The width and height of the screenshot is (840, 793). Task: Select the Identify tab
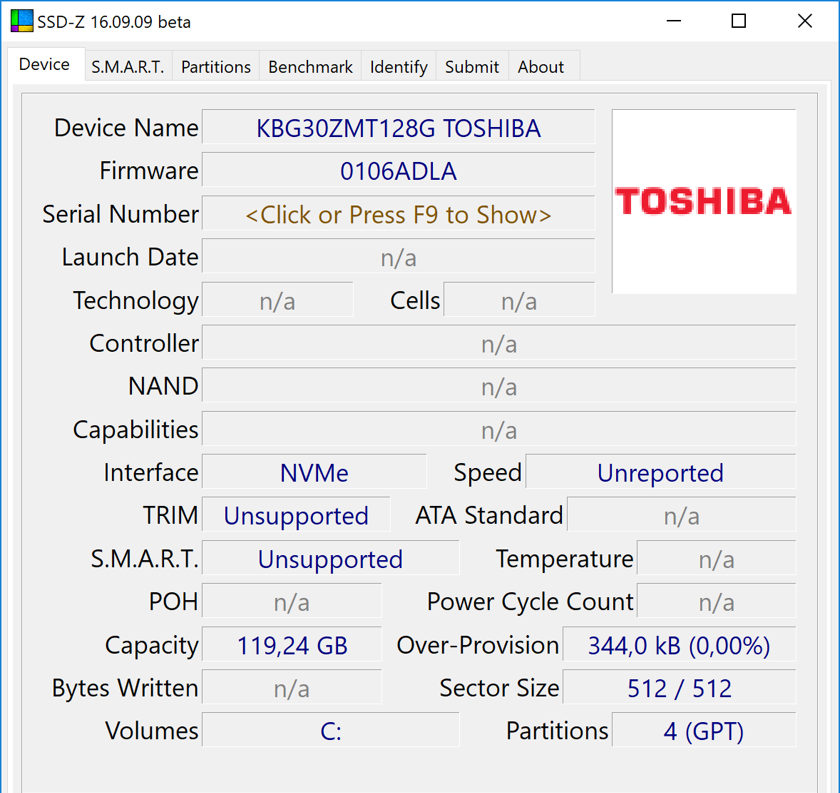tap(399, 67)
